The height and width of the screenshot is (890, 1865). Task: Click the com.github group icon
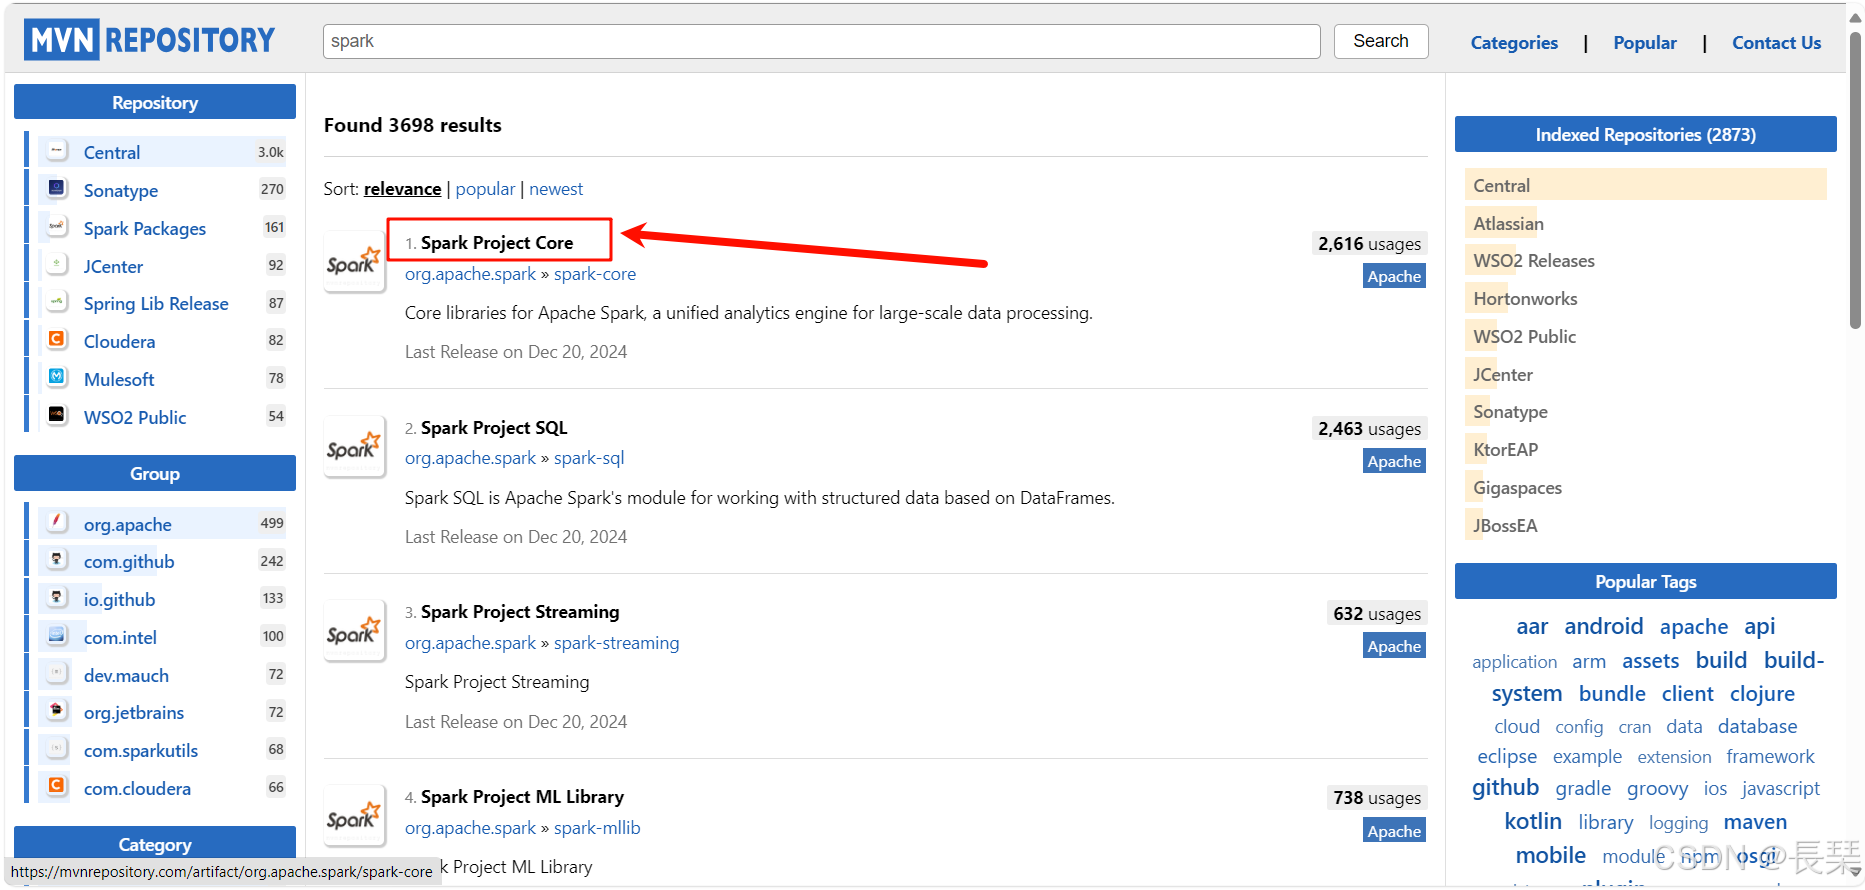click(x=57, y=560)
